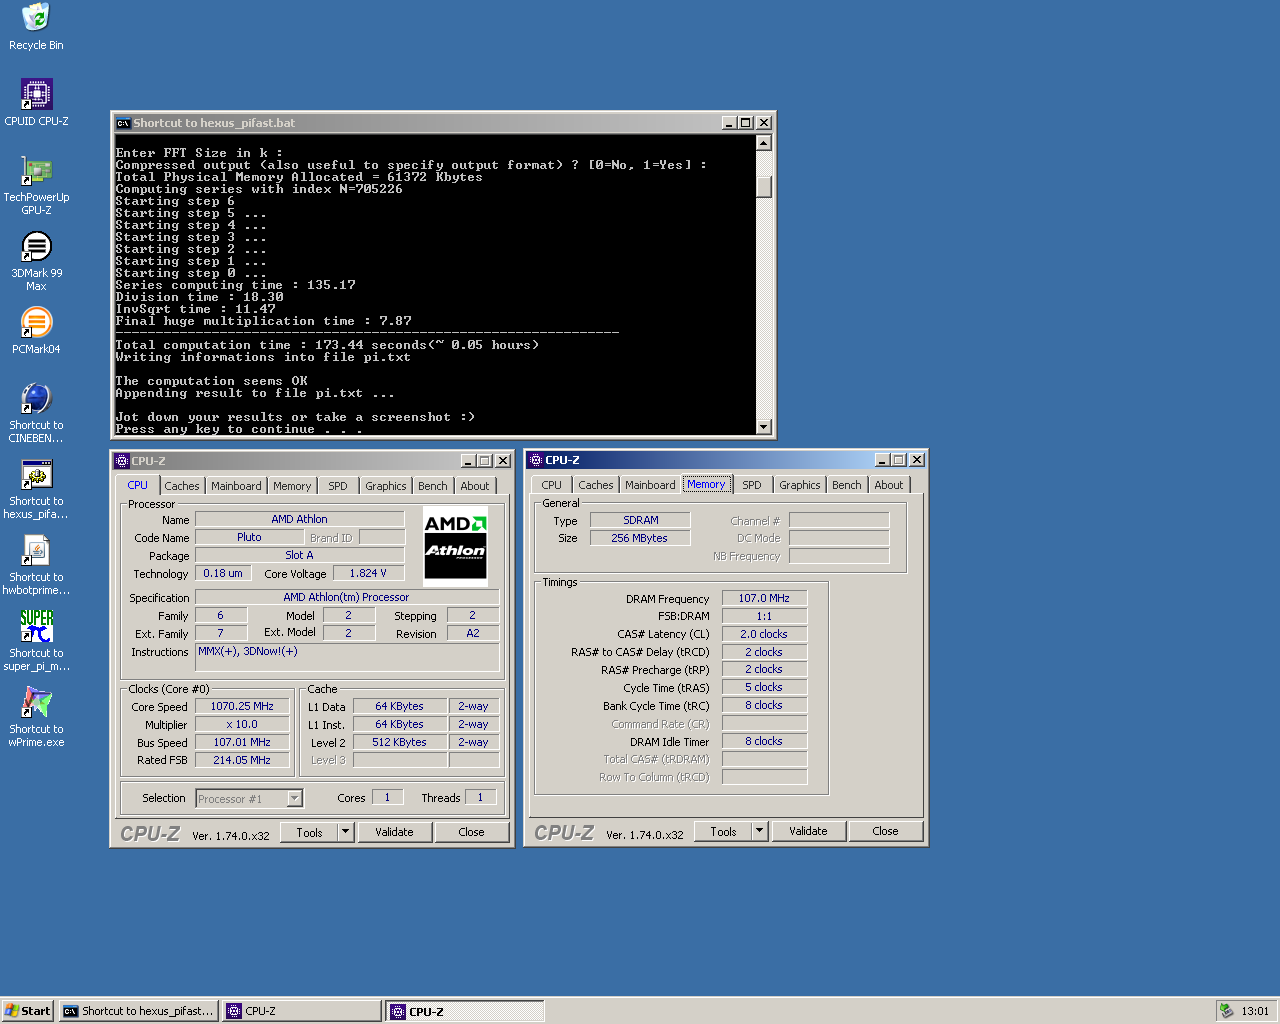The height and width of the screenshot is (1024, 1280).
Task: Expand Tools dropdown arrow in right CPU-Z window
Action: point(760,831)
